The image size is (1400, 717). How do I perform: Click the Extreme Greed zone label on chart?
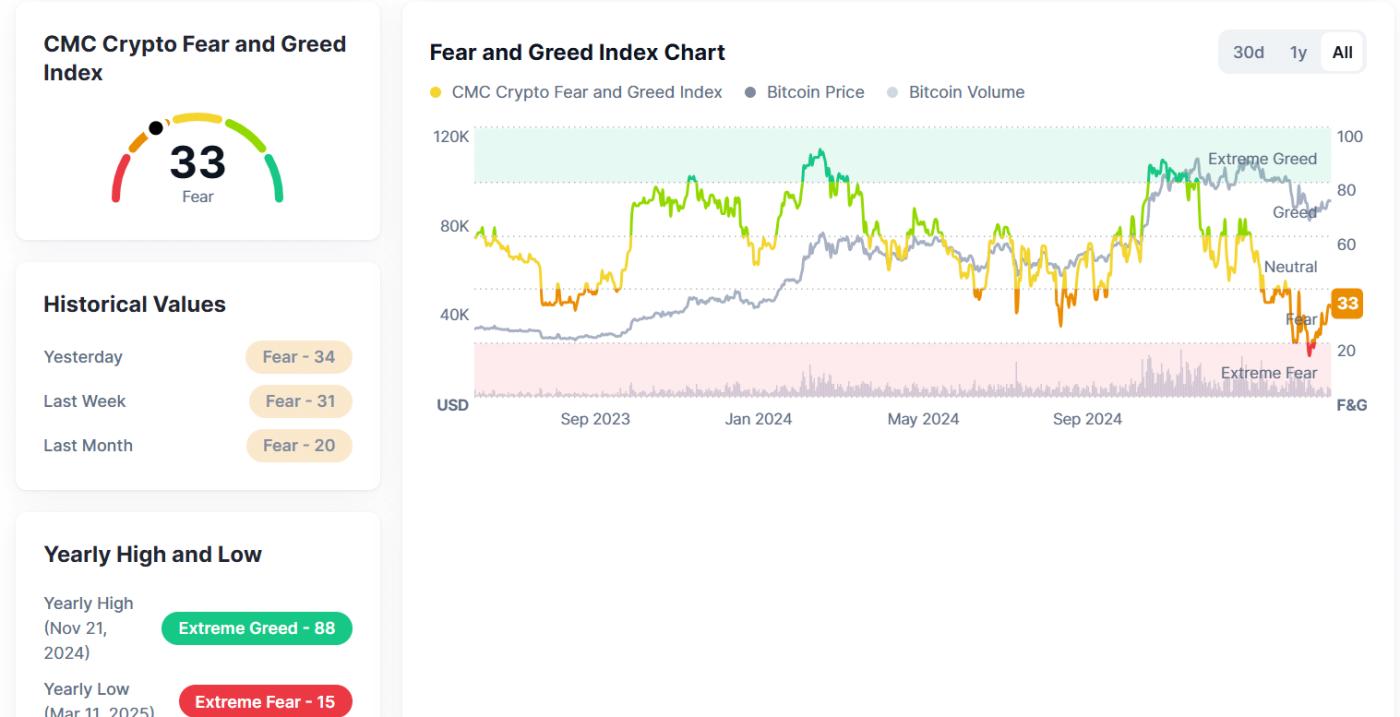point(1260,158)
